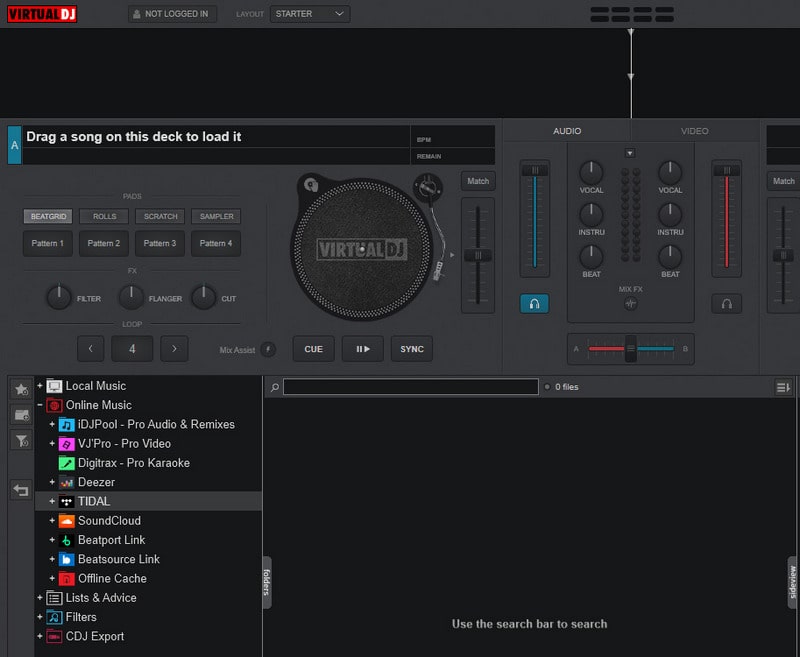The image size is (800, 657).
Task: Click deck A pitch slider handle
Action: 478,255
